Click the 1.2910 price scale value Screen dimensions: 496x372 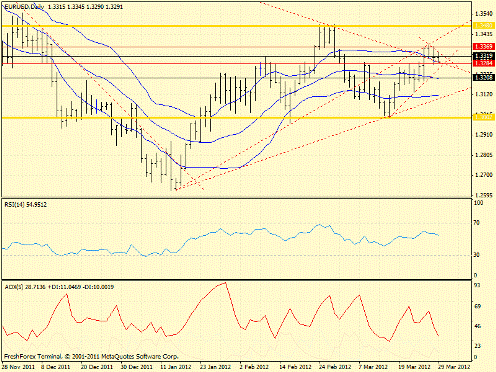tap(484, 135)
